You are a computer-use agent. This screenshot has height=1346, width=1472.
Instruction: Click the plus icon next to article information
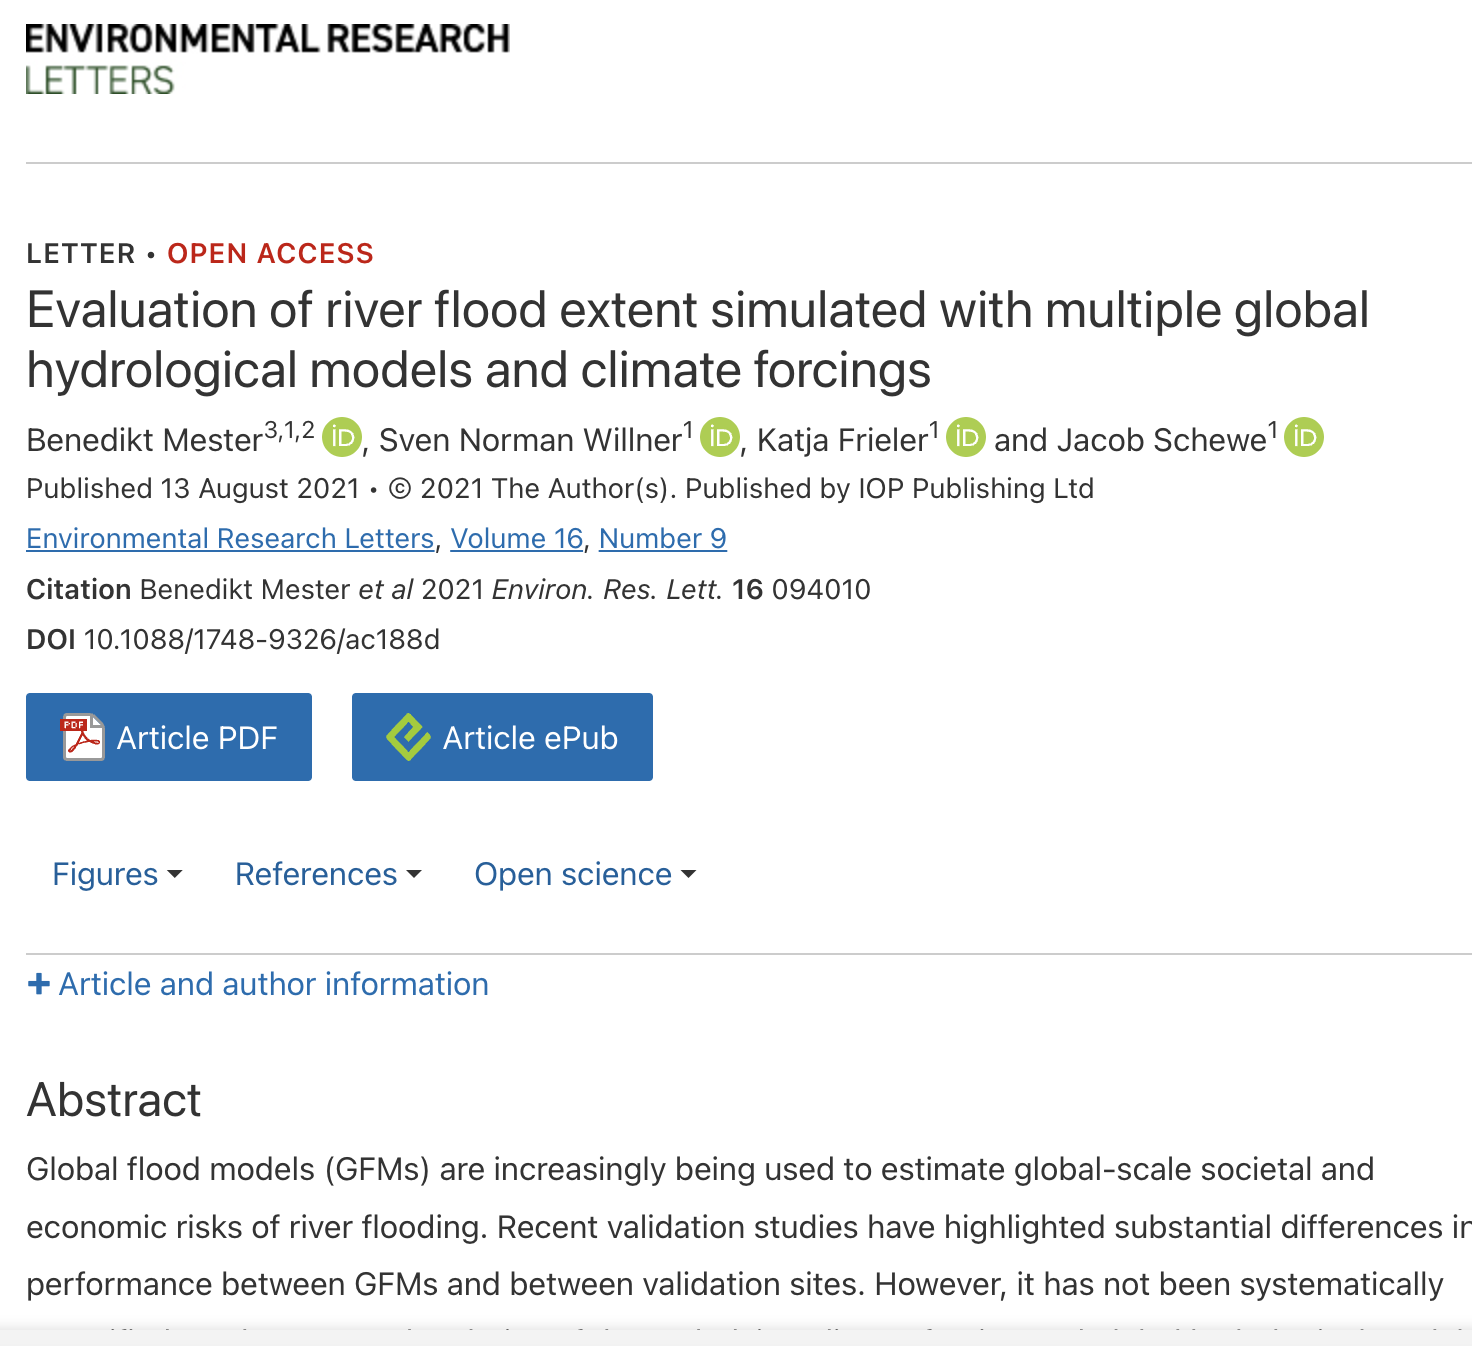39,983
